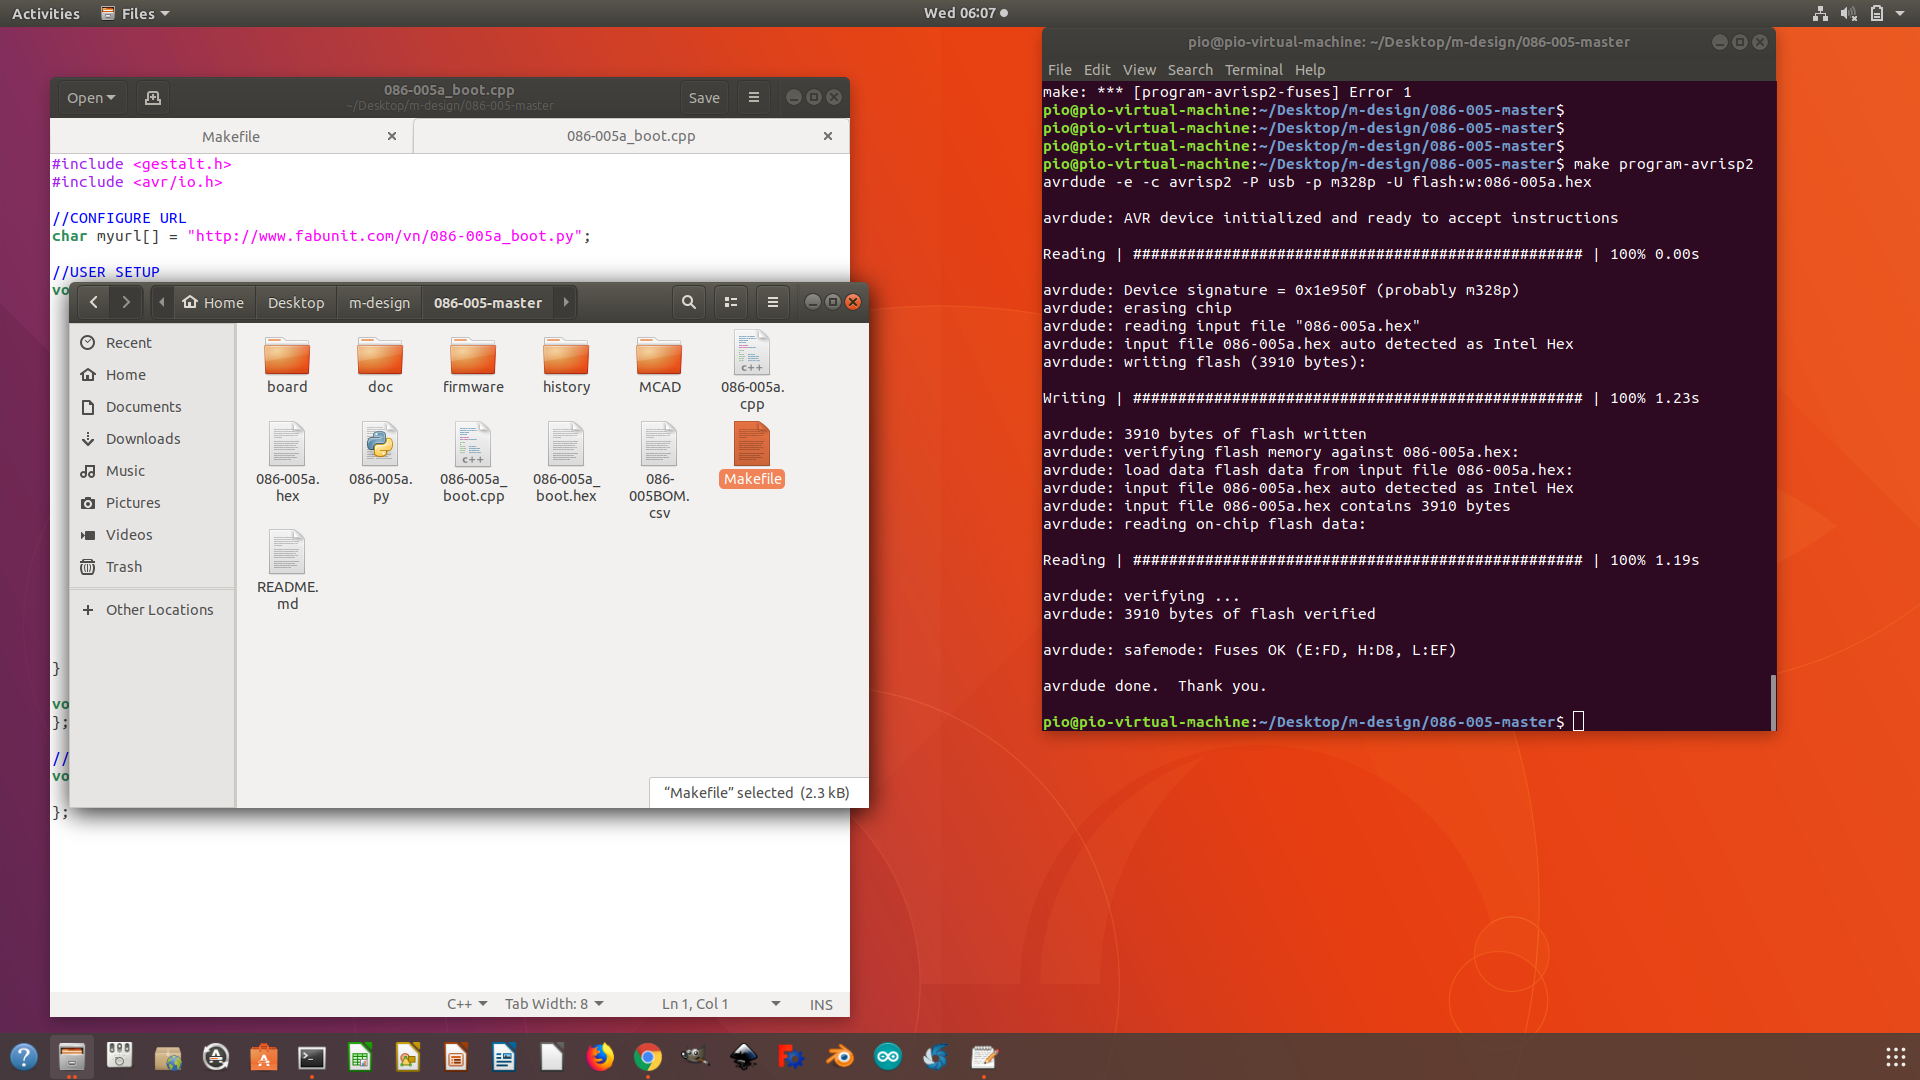Launch LibreOffice Impress from the dock
Screen dimensions: 1920x1080
tap(456, 1057)
